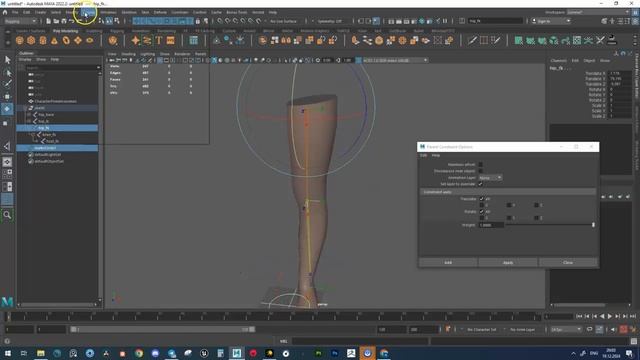Click the Multi-Cut tool shelf icon

coord(472,40)
